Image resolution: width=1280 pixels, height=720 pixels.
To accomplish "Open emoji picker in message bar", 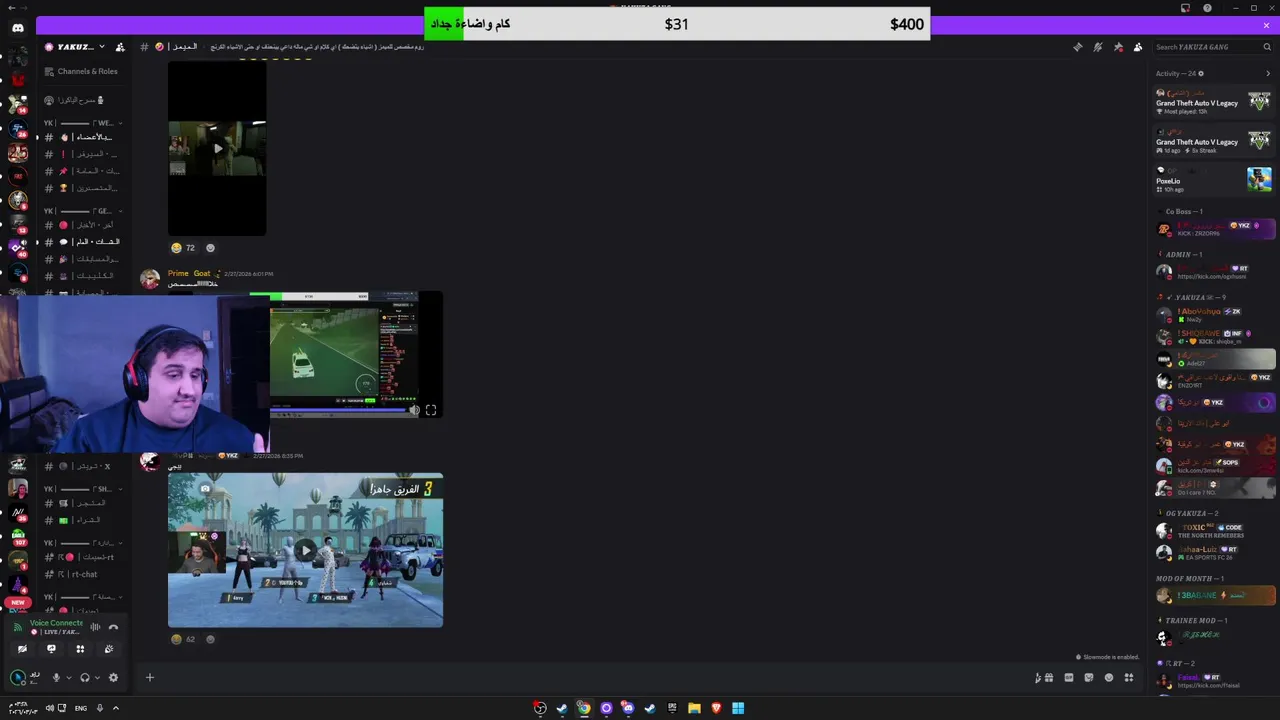I will click(1109, 677).
